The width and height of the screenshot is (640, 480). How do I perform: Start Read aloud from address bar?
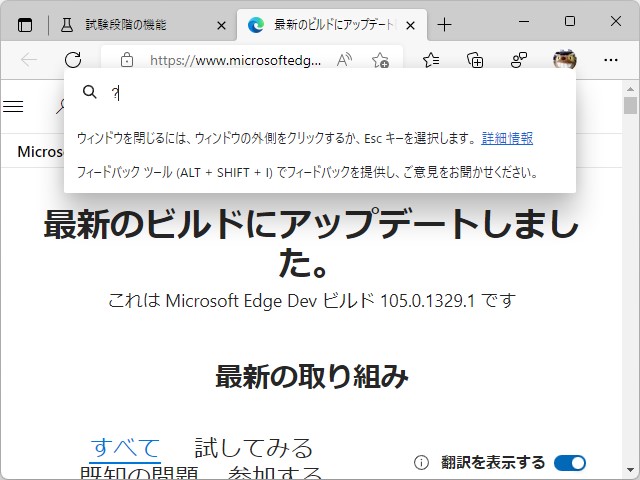pyautogui.click(x=344, y=60)
